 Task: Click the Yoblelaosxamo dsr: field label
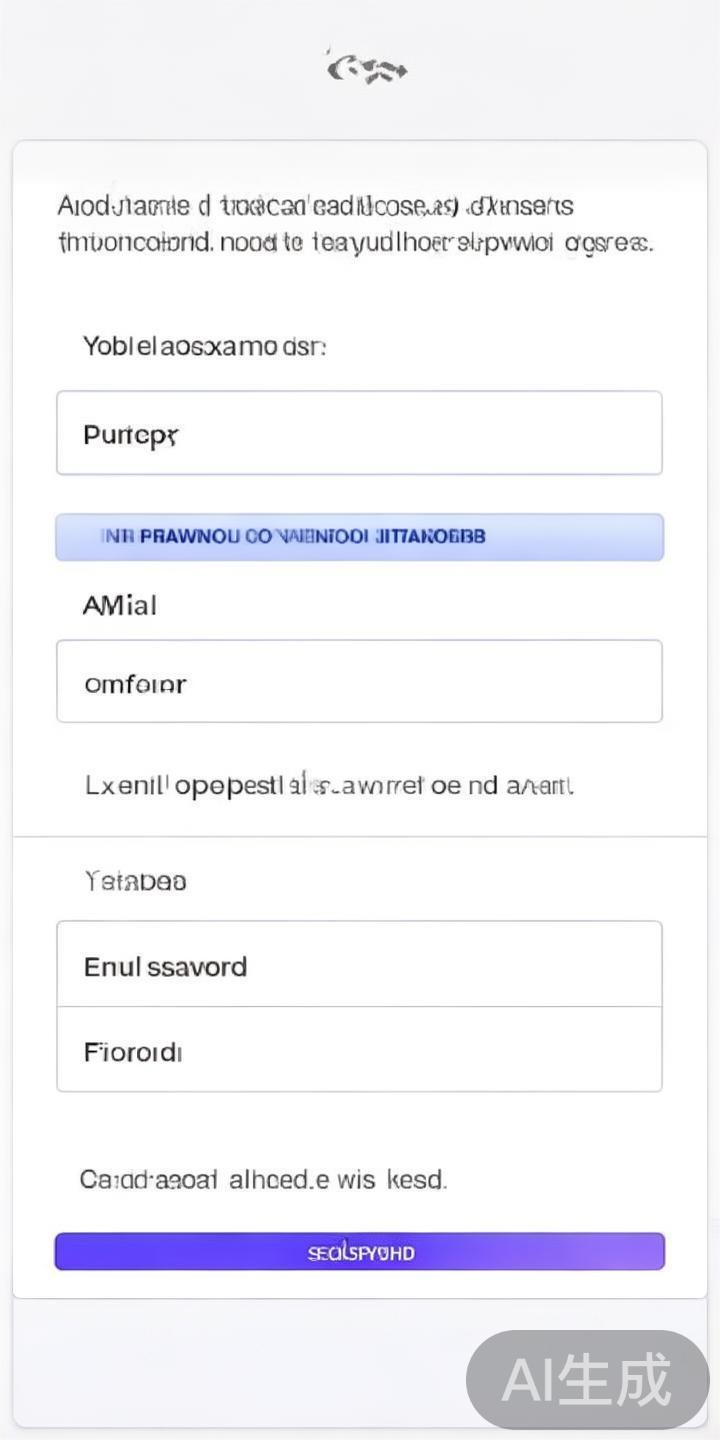point(205,346)
